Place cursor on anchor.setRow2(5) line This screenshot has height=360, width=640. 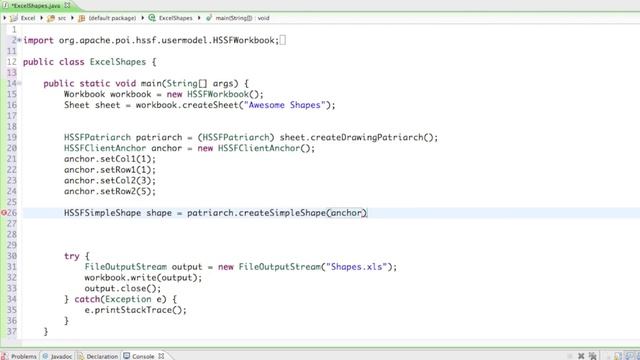coord(110,191)
